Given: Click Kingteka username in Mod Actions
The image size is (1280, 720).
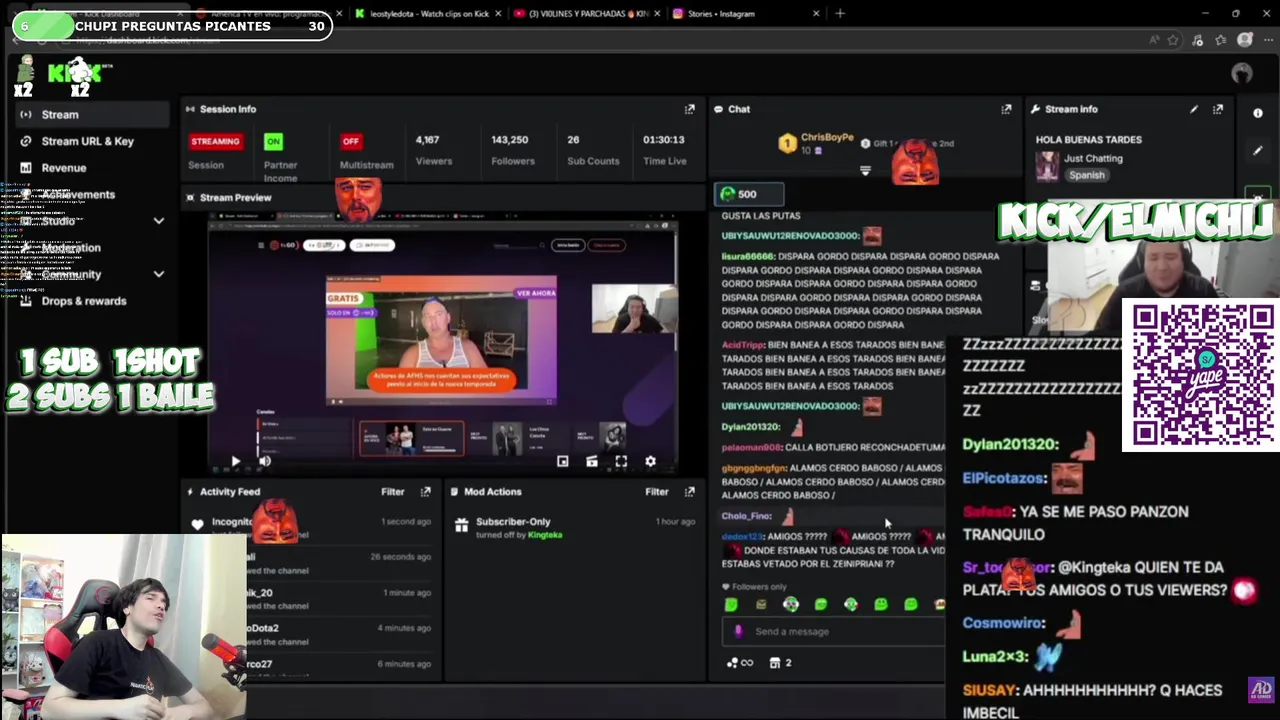Looking at the screenshot, I should (x=545, y=535).
